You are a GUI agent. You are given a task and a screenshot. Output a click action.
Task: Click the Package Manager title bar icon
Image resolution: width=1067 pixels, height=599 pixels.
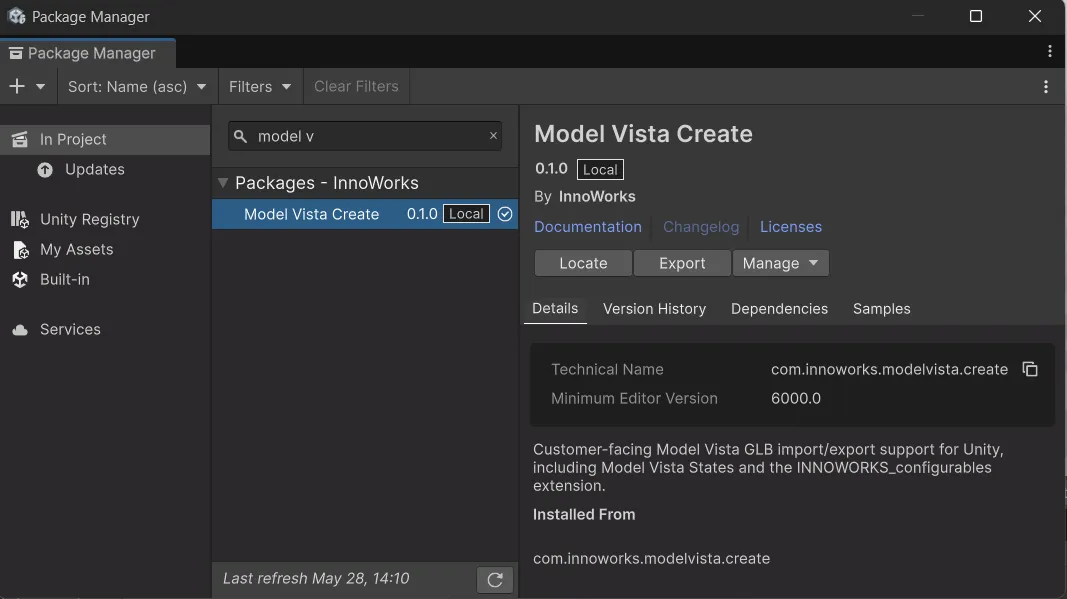(x=16, y=16)
